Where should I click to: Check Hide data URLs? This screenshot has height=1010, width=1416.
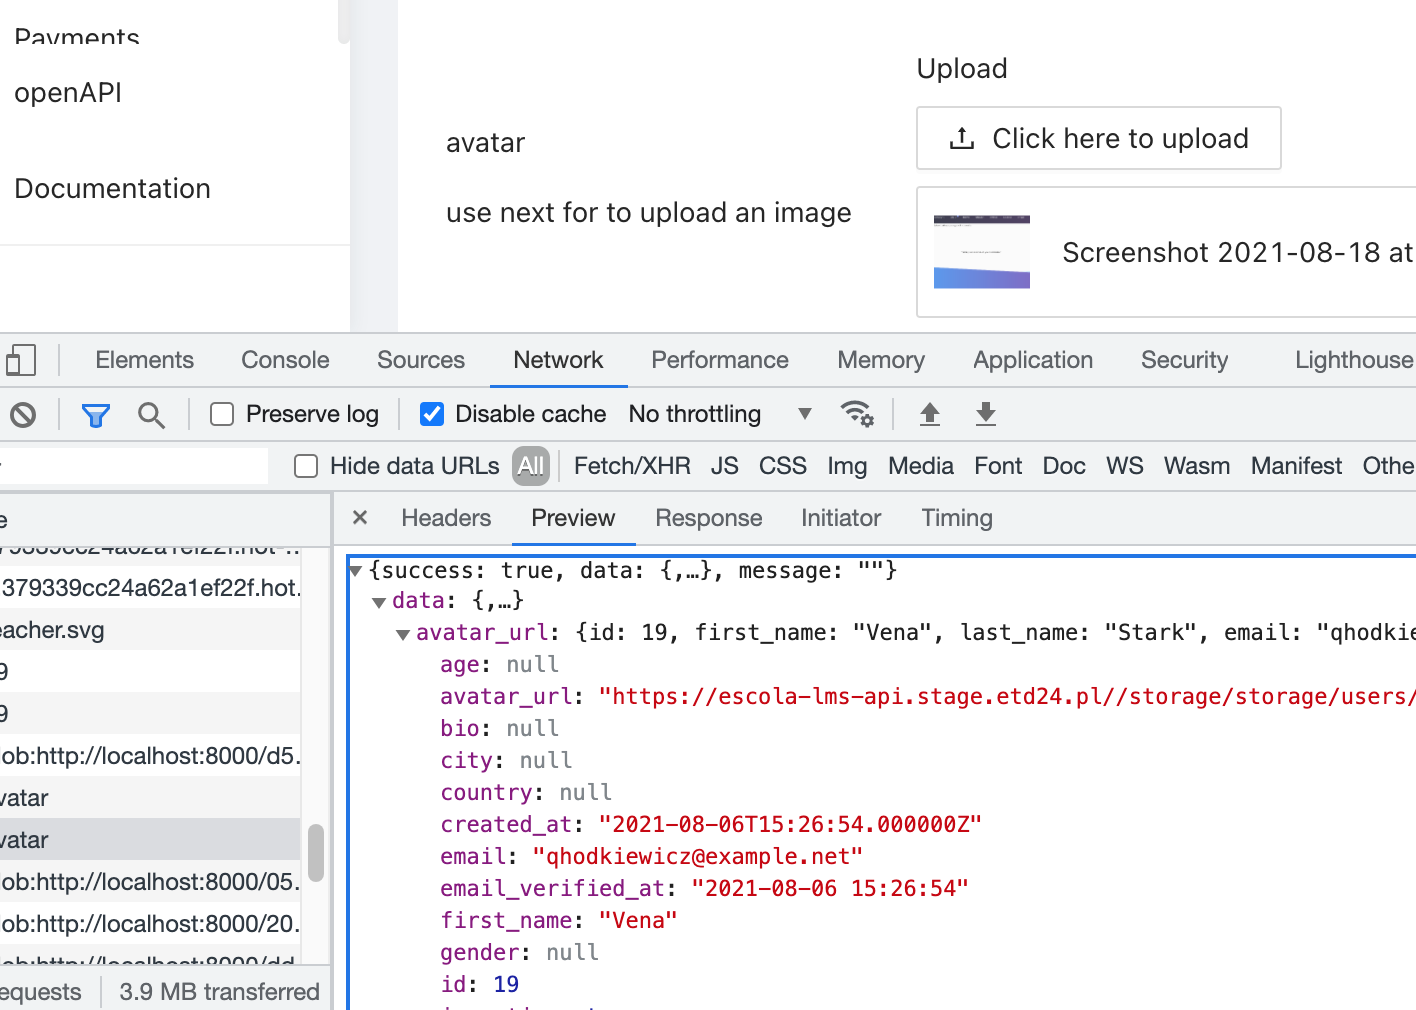305,466
